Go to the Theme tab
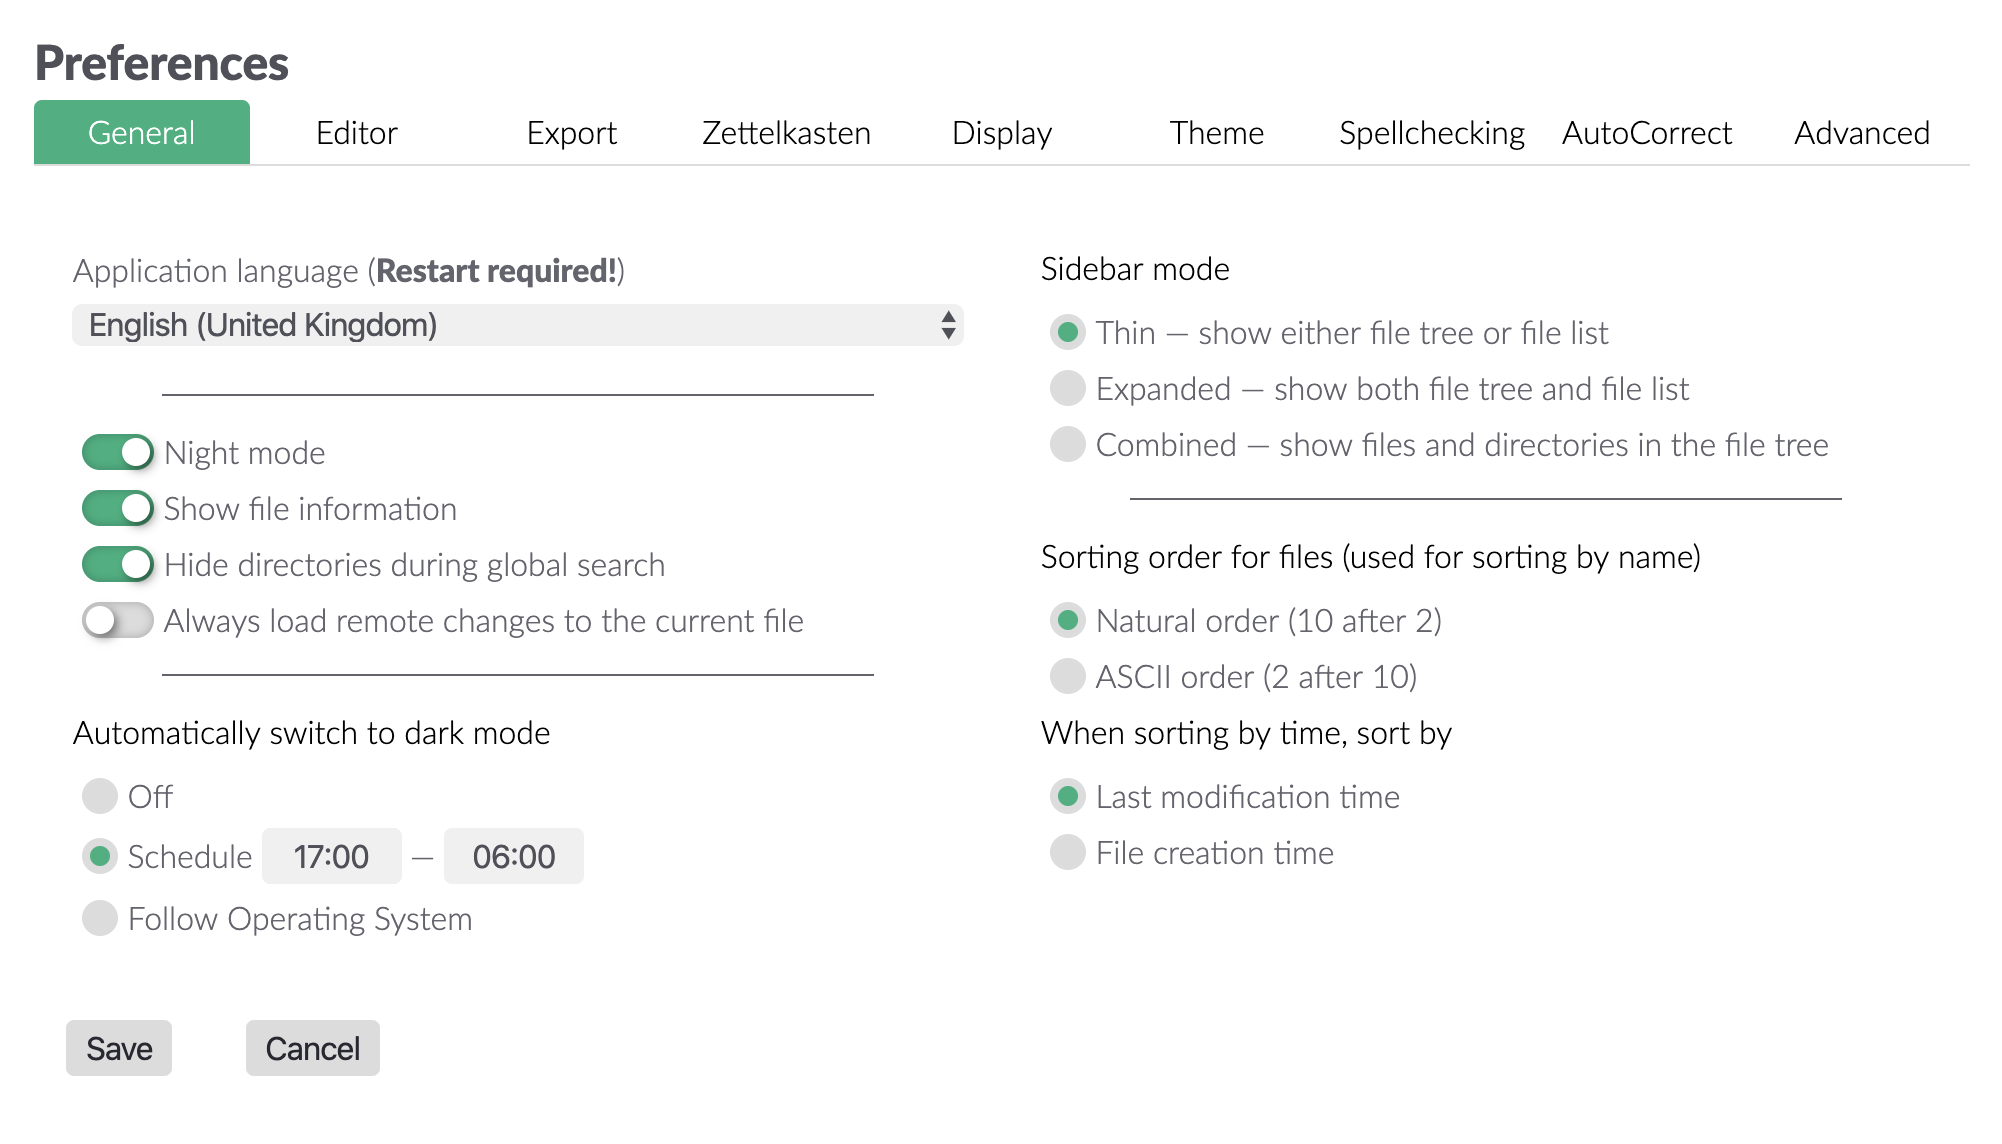 tap(1218, 131)
